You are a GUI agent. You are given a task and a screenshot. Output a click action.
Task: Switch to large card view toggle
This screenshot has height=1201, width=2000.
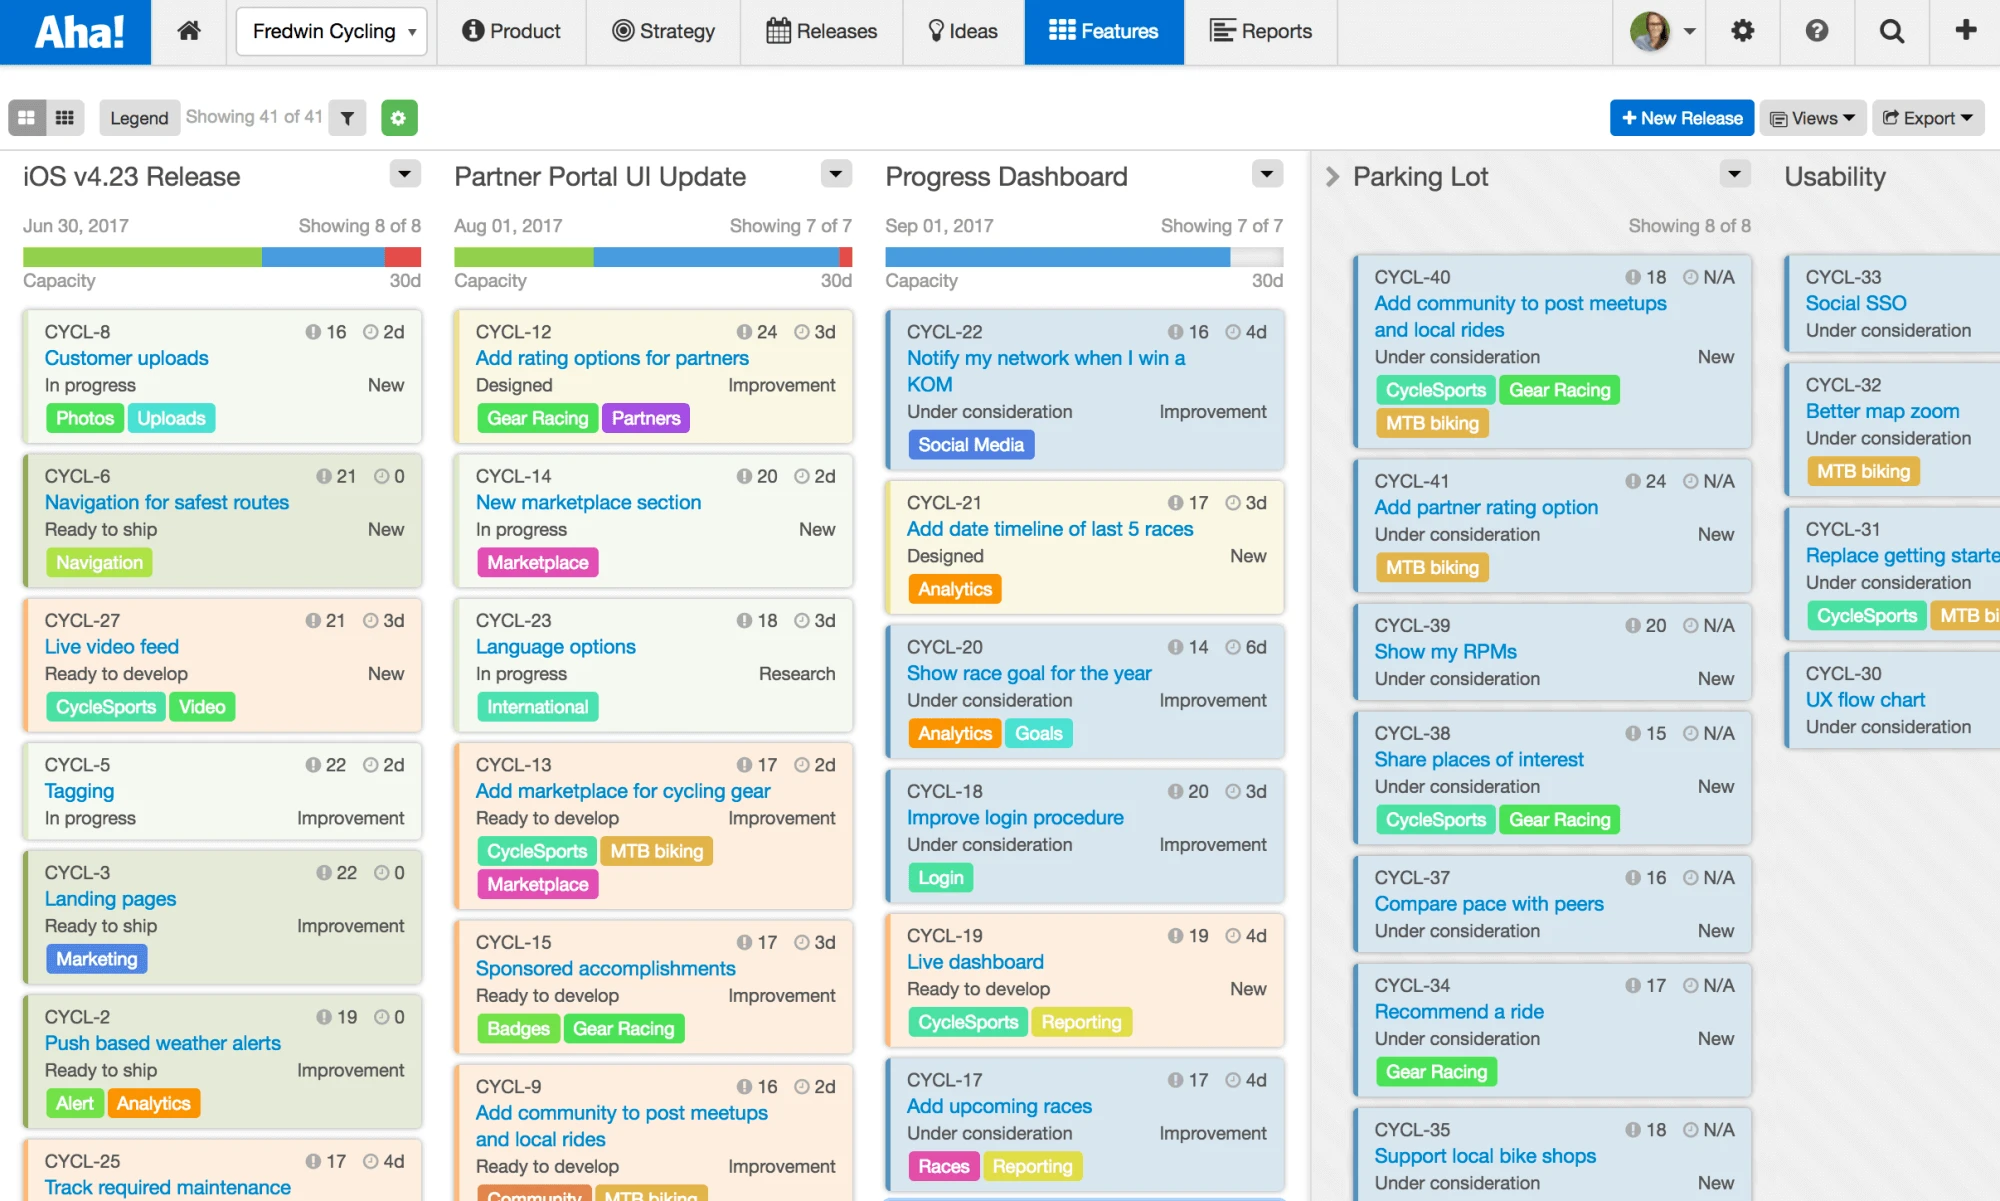point(27,118)
